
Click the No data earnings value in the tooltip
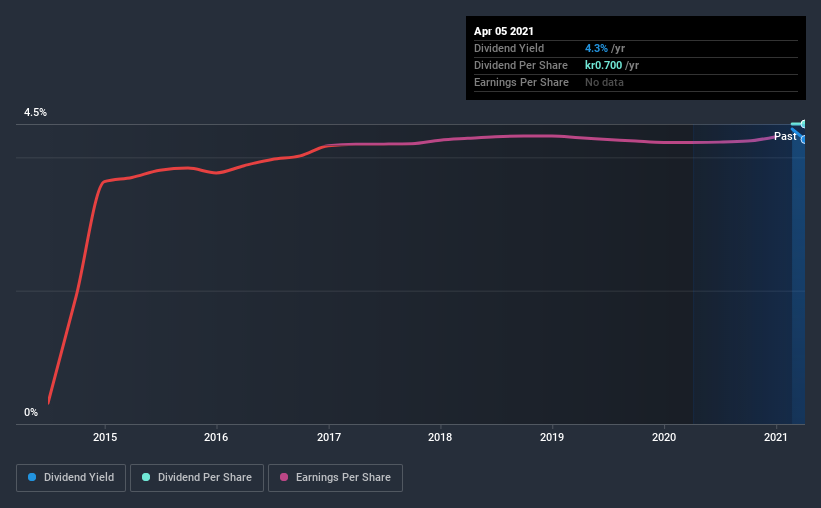[x=604, y=82]
